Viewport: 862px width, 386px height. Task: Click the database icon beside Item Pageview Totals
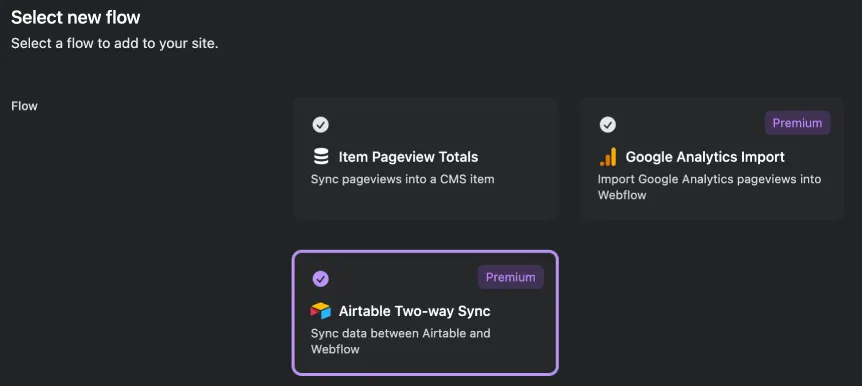[321, 157]
